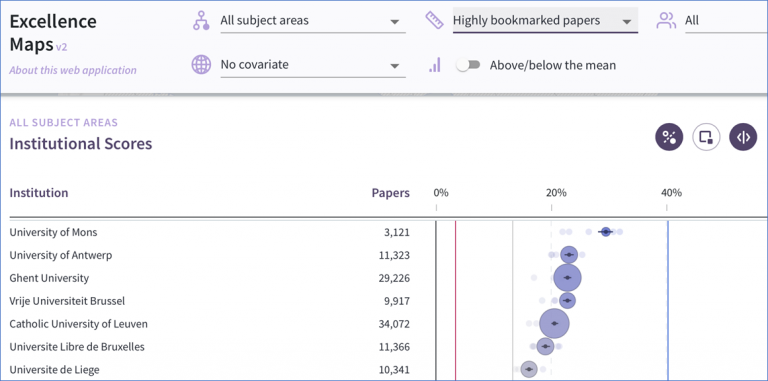The height and width of the screenshot is (381, 768).
Task: Click the subject area hierarchy icon
Action: coord(201,21)
